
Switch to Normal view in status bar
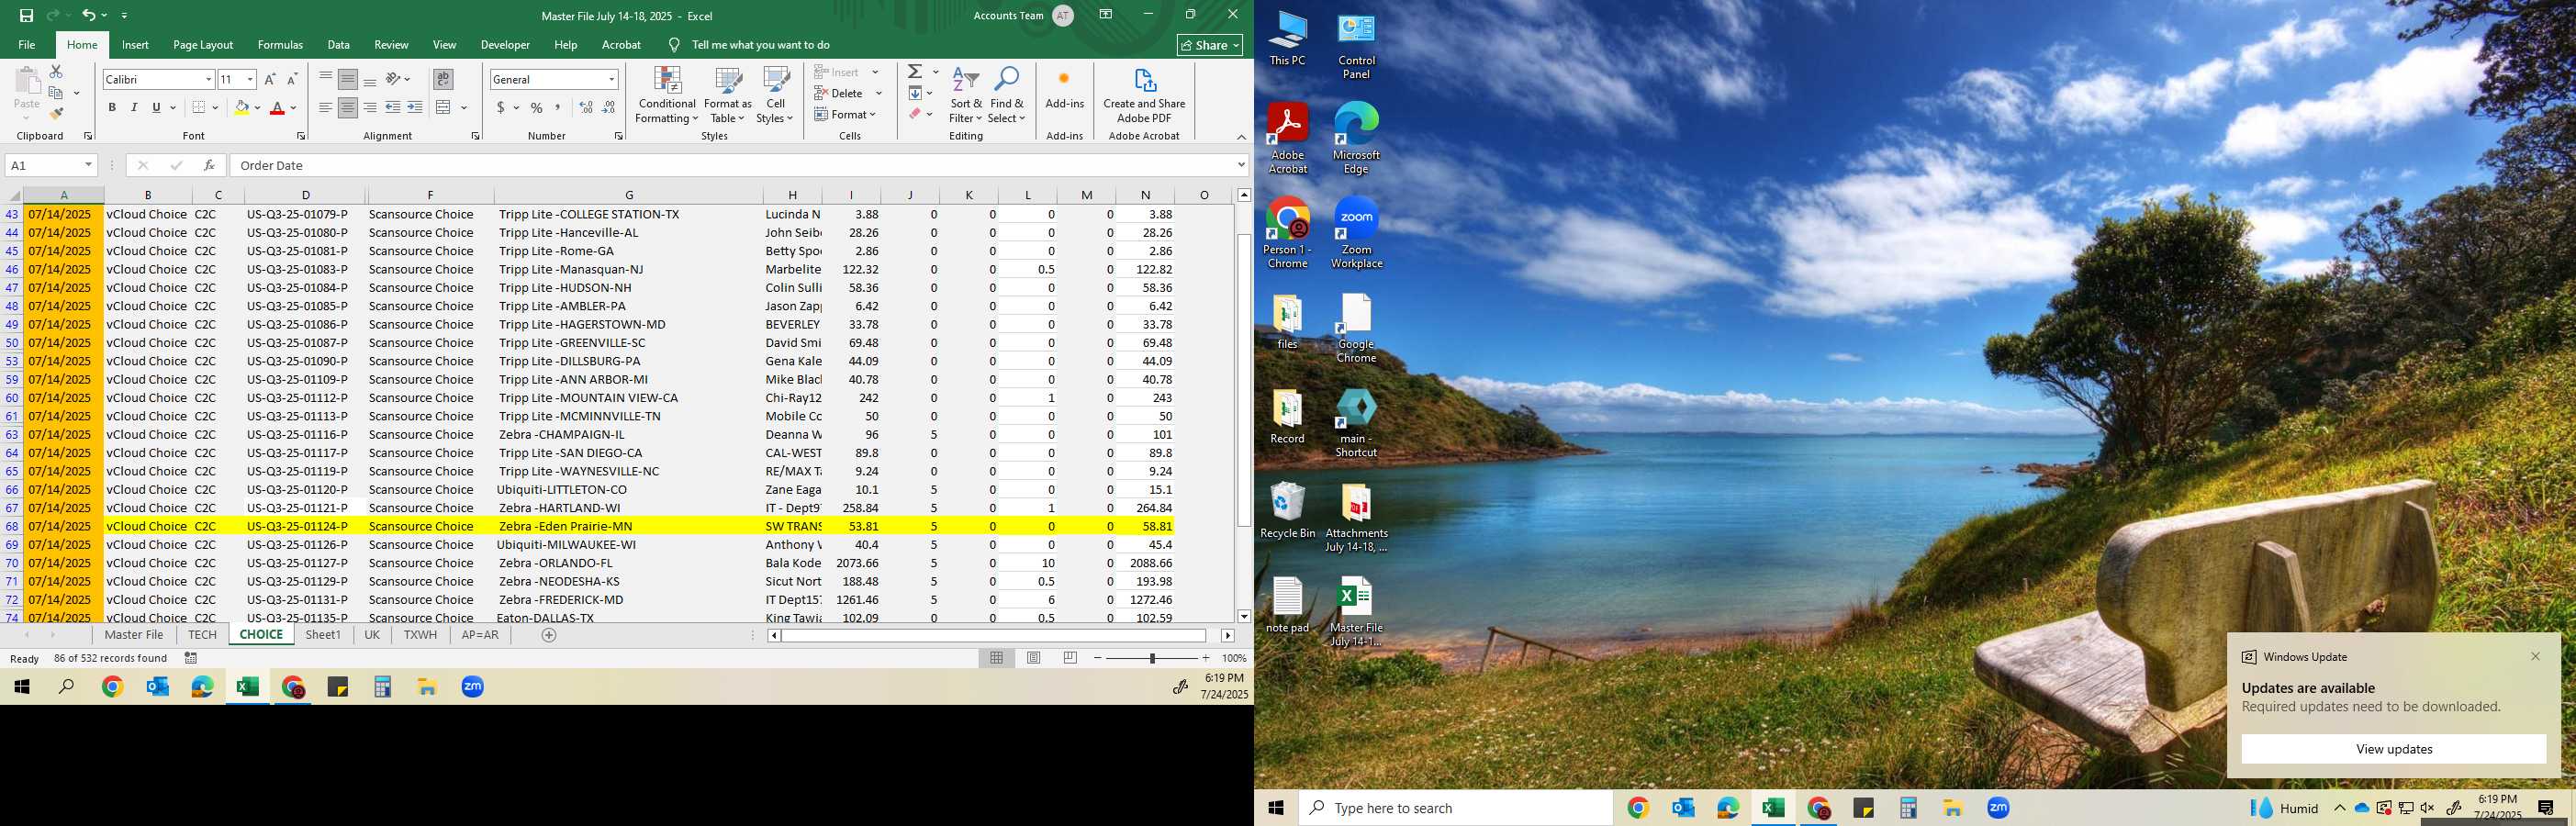pyautogui.click(x=996, y=658)
